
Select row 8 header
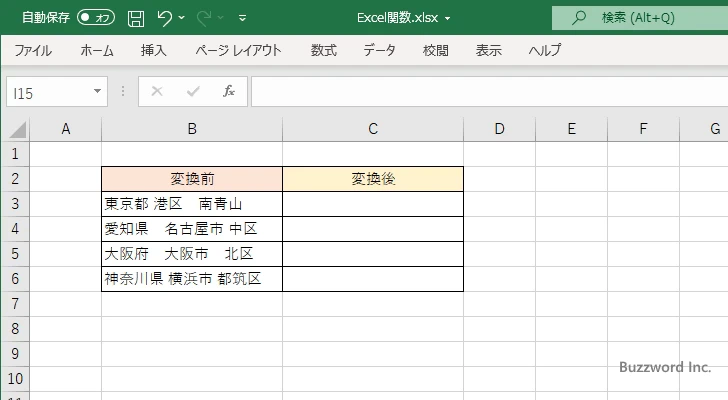(x=15, y=329)
